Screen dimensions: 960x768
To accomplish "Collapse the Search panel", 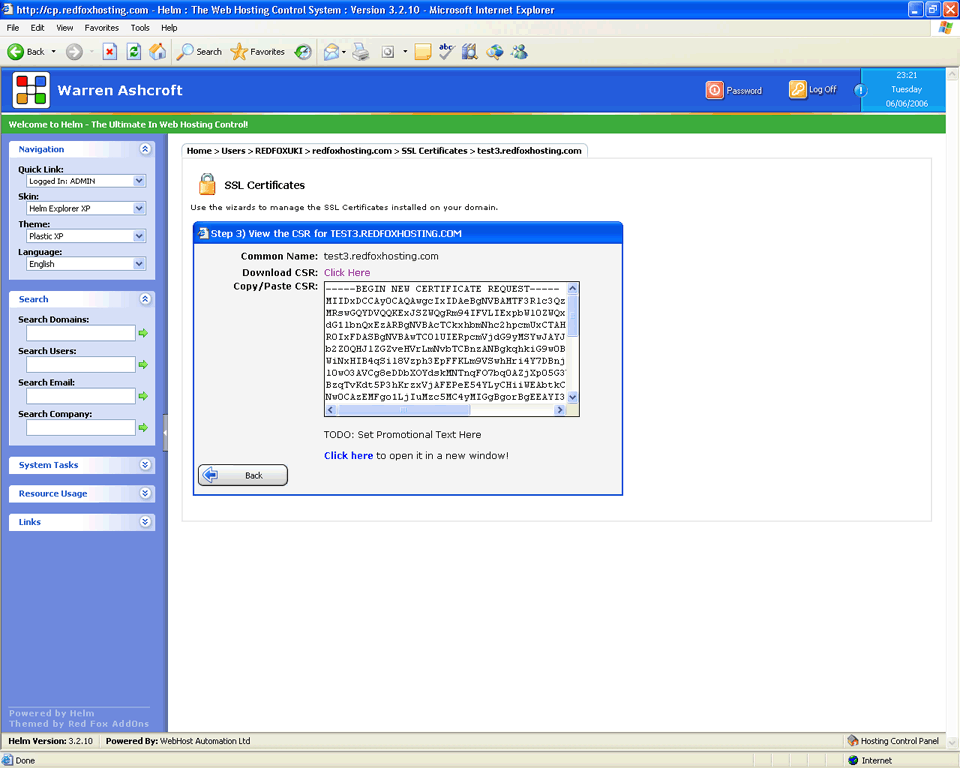I will [x=145, y=299].
